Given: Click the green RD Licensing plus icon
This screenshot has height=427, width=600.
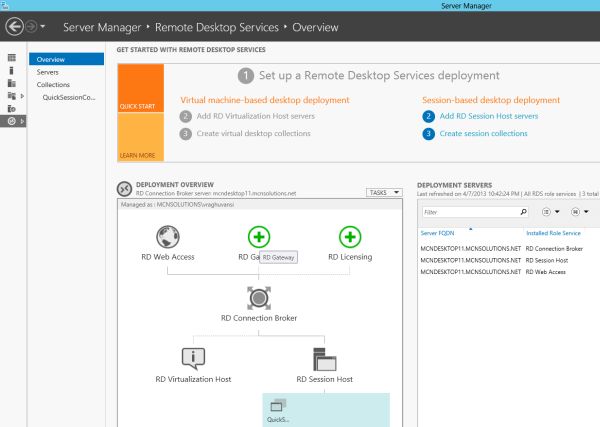Looking at the screenshot, I should coord(349,237).
